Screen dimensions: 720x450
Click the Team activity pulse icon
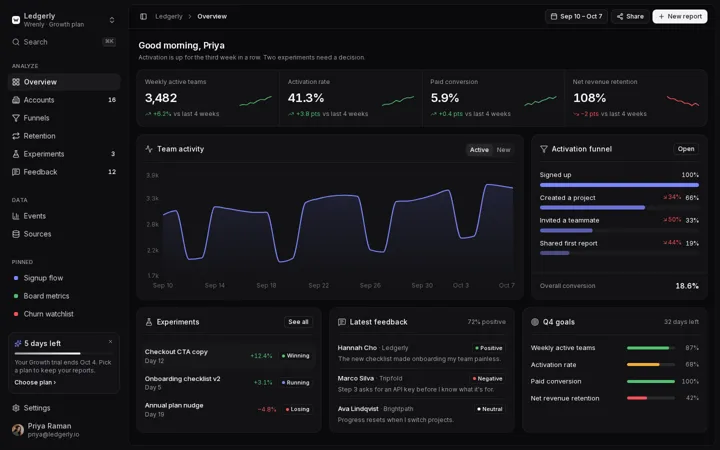coord(149,149)
